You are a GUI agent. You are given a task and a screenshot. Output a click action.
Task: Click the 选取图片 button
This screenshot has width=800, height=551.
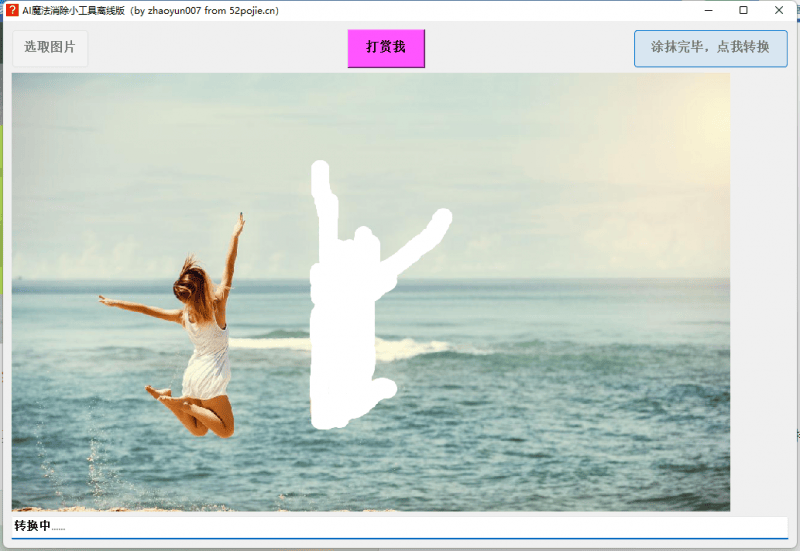[x=50, y=48]
